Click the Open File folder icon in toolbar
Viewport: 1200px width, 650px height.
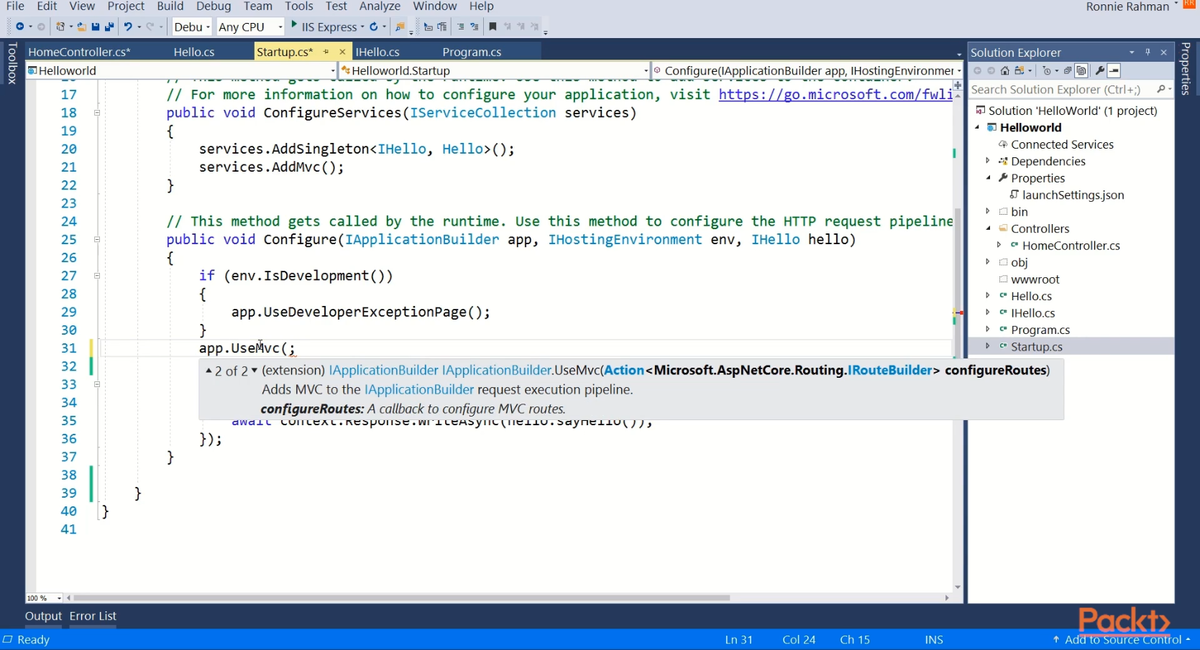[x=82, y=27]
